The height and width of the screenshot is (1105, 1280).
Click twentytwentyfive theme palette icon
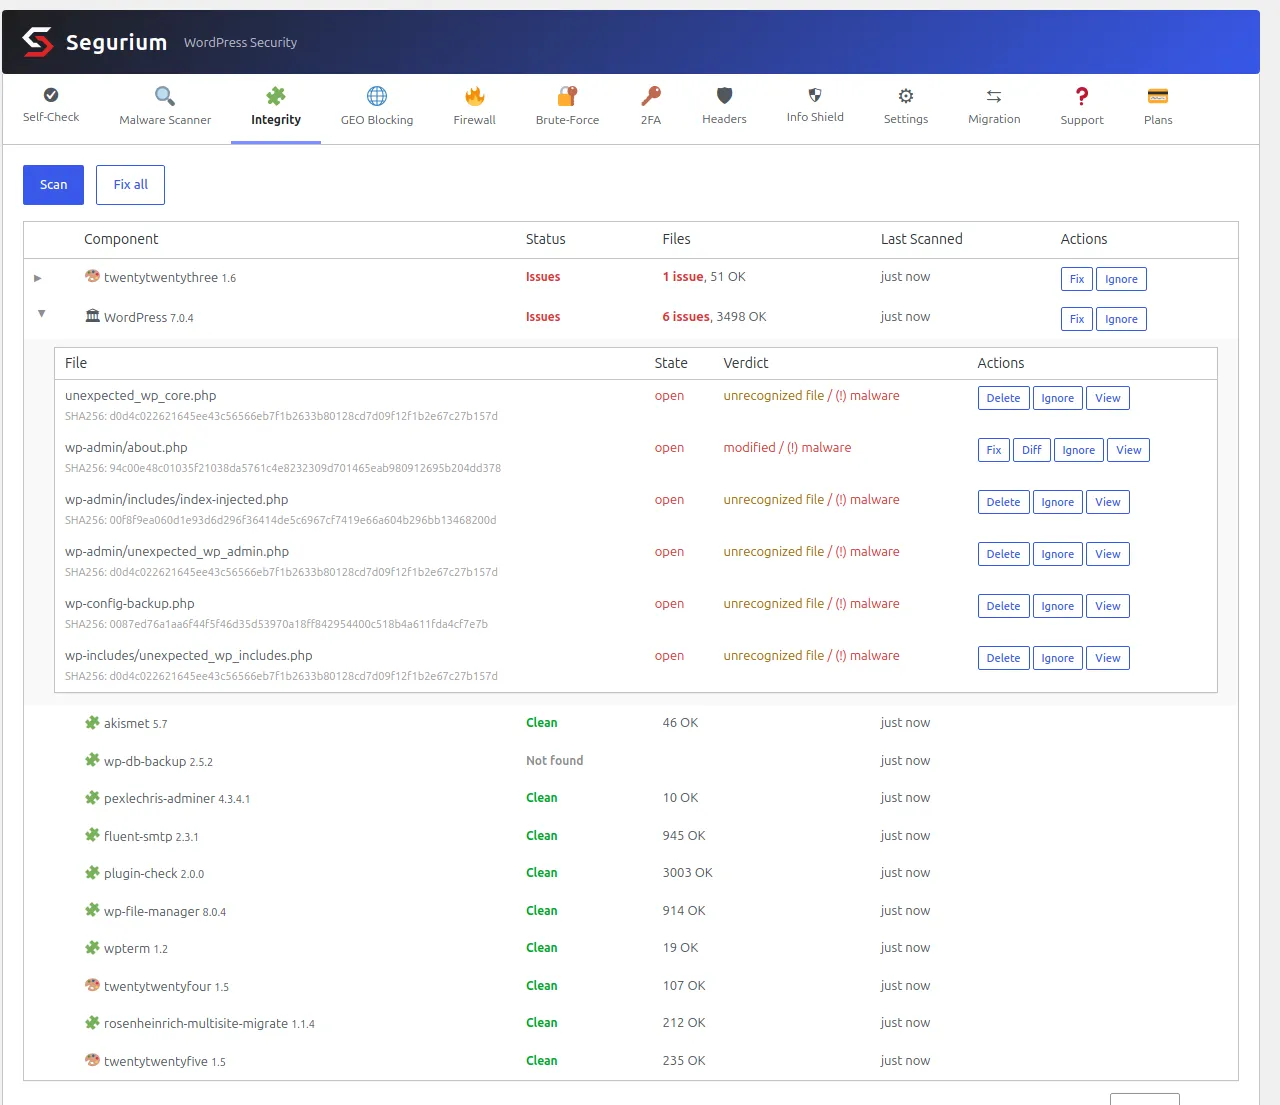click(x=92, y=1060)
